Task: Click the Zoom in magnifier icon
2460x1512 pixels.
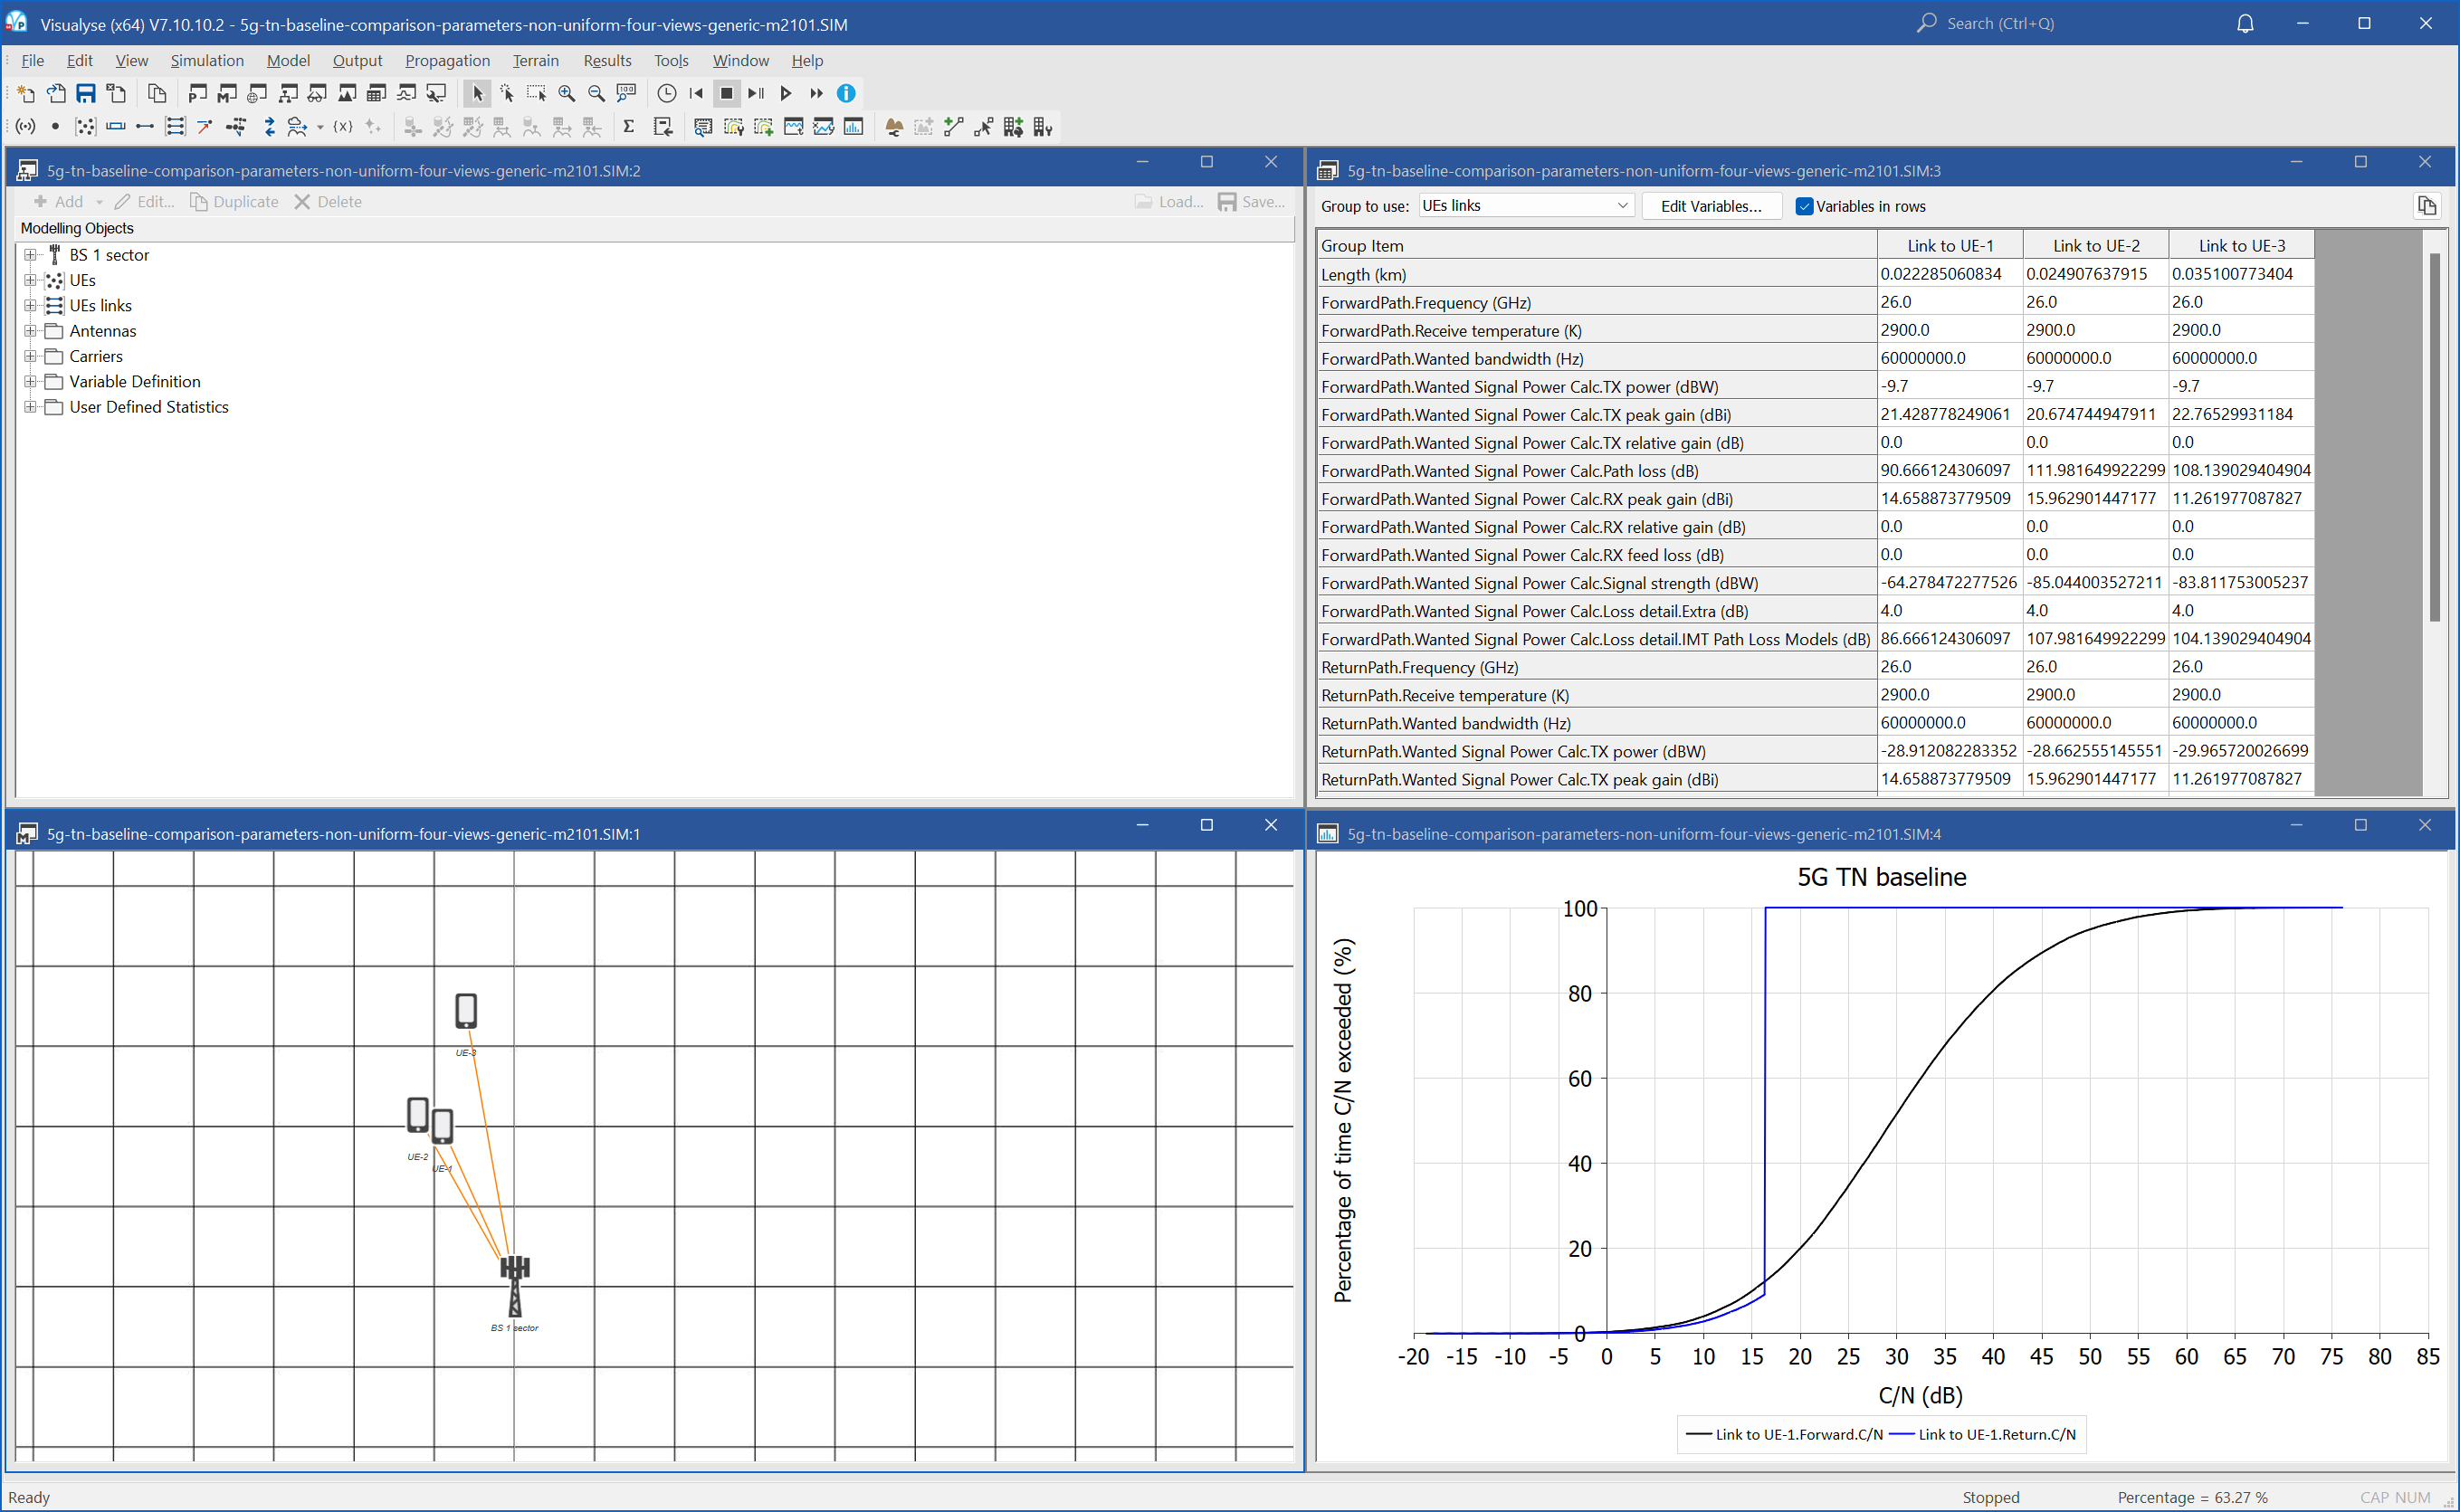Action: [567, 93]
